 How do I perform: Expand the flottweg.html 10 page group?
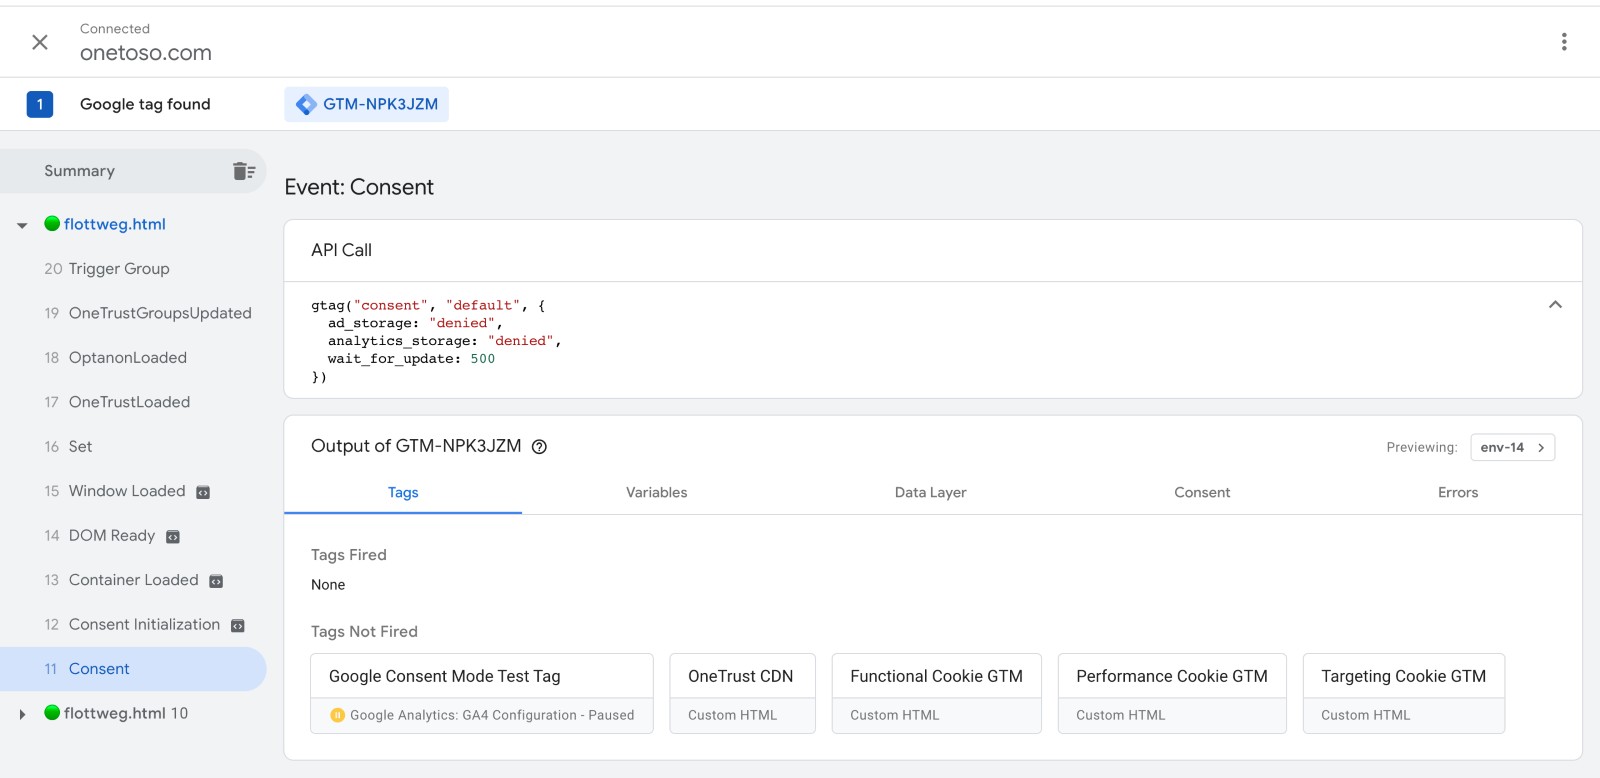22,714
